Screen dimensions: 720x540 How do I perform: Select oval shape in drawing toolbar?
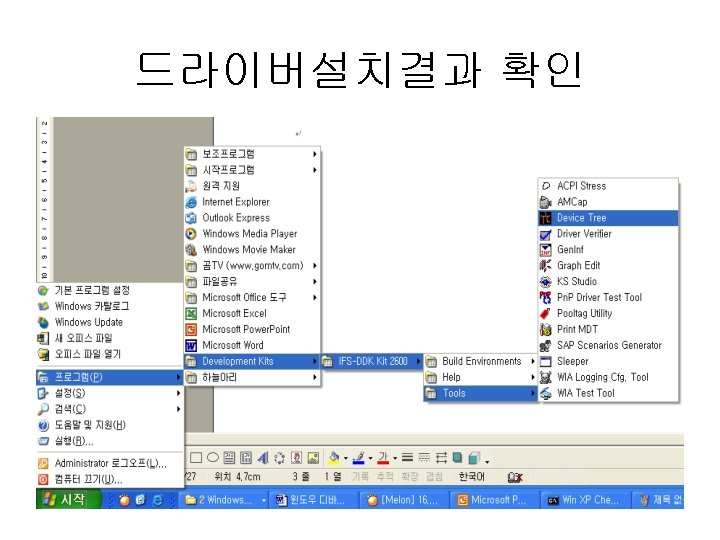[213, 457]
